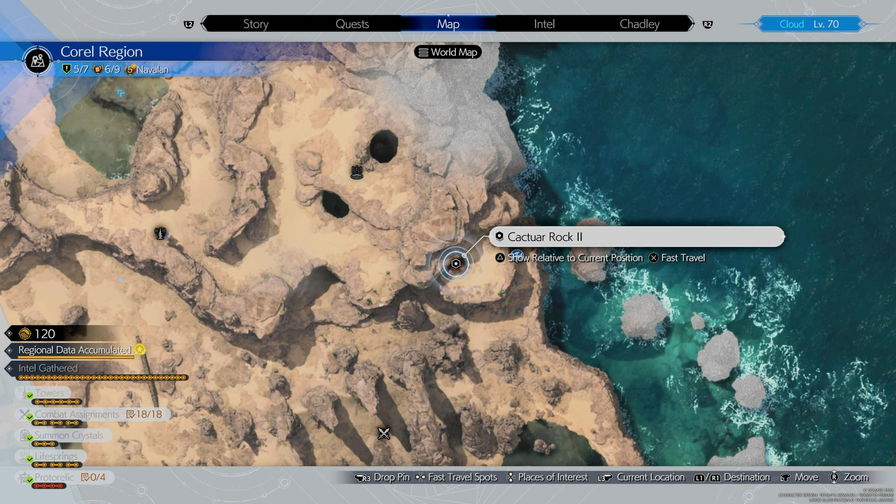Toggle the Summon Crystals checkmark
The width and height of the screenshot is (896, 504).
click(x=28, y=436)
